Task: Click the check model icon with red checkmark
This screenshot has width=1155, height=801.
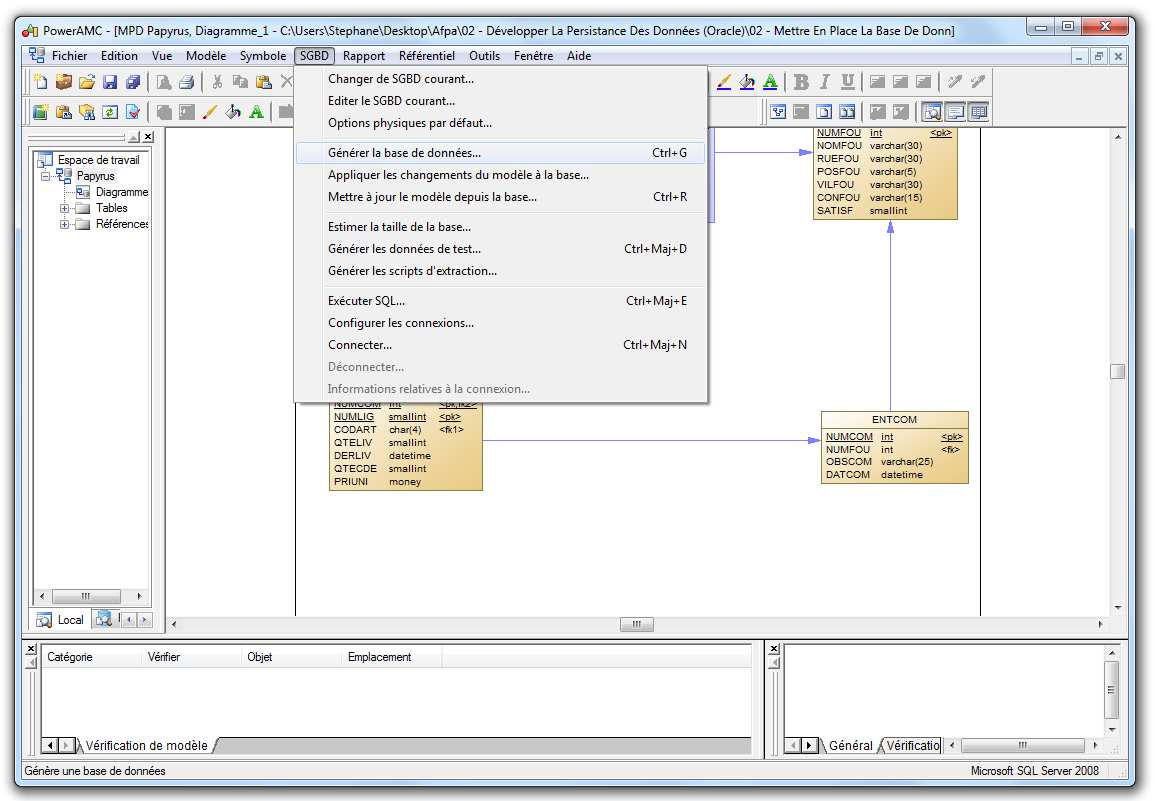Action: tap(133, 112)
